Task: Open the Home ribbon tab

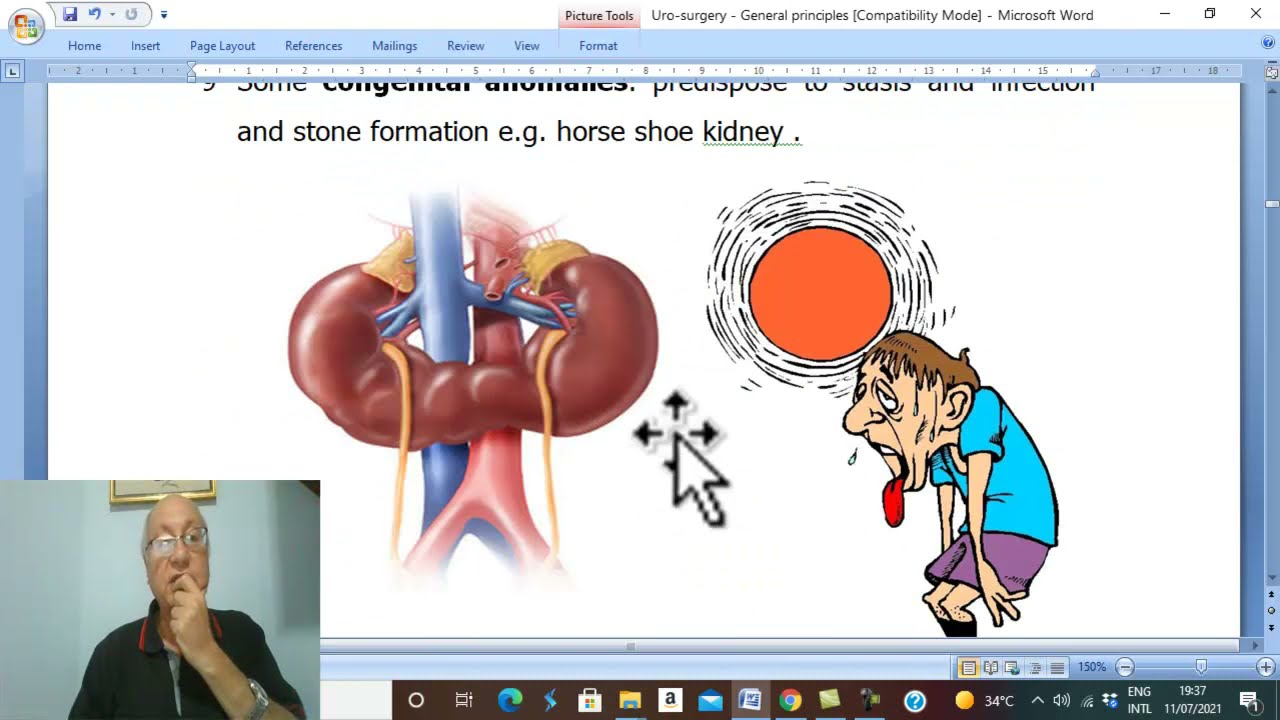Action: tap(84, 45)
